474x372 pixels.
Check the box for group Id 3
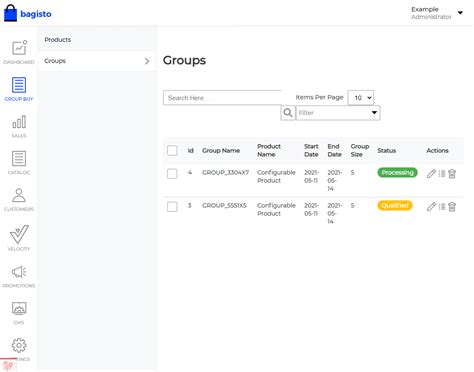click(172, 207)
